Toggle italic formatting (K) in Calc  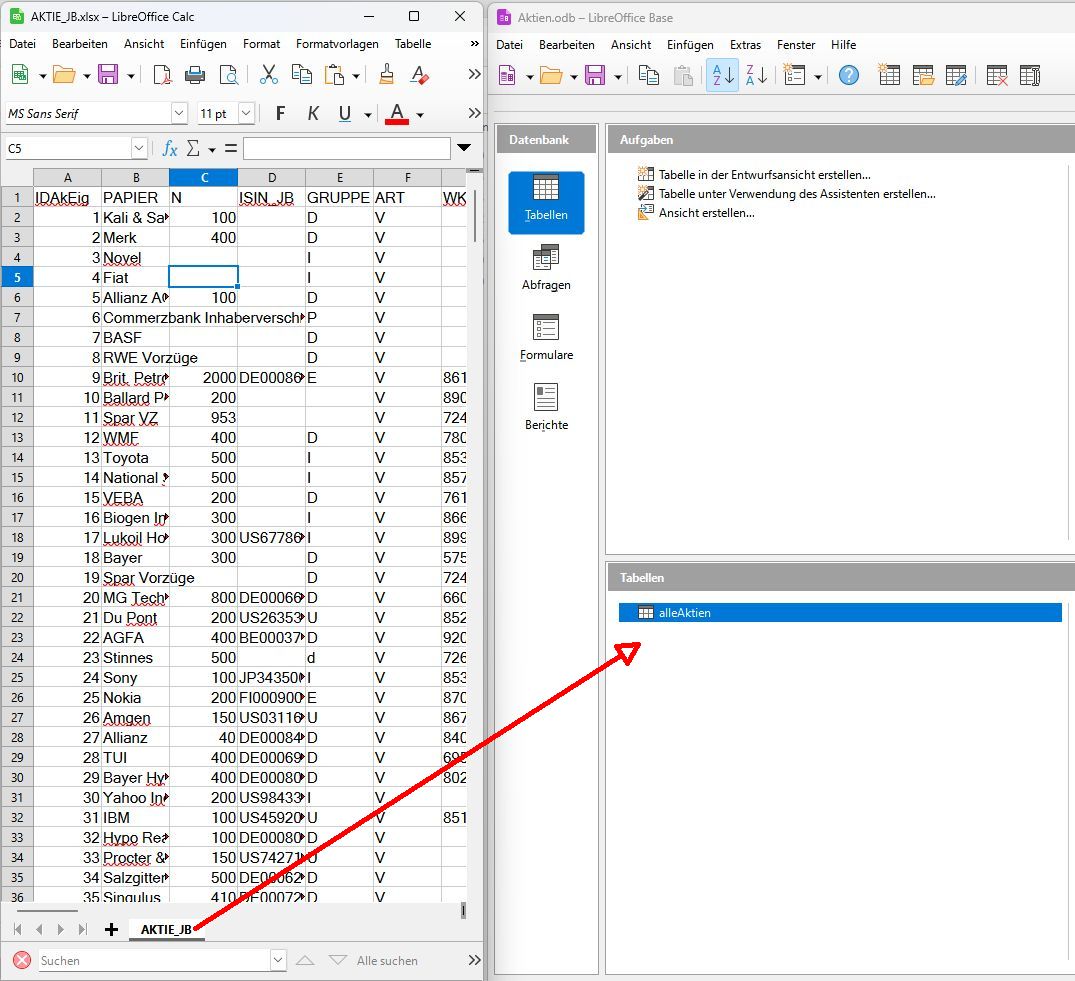313,114
